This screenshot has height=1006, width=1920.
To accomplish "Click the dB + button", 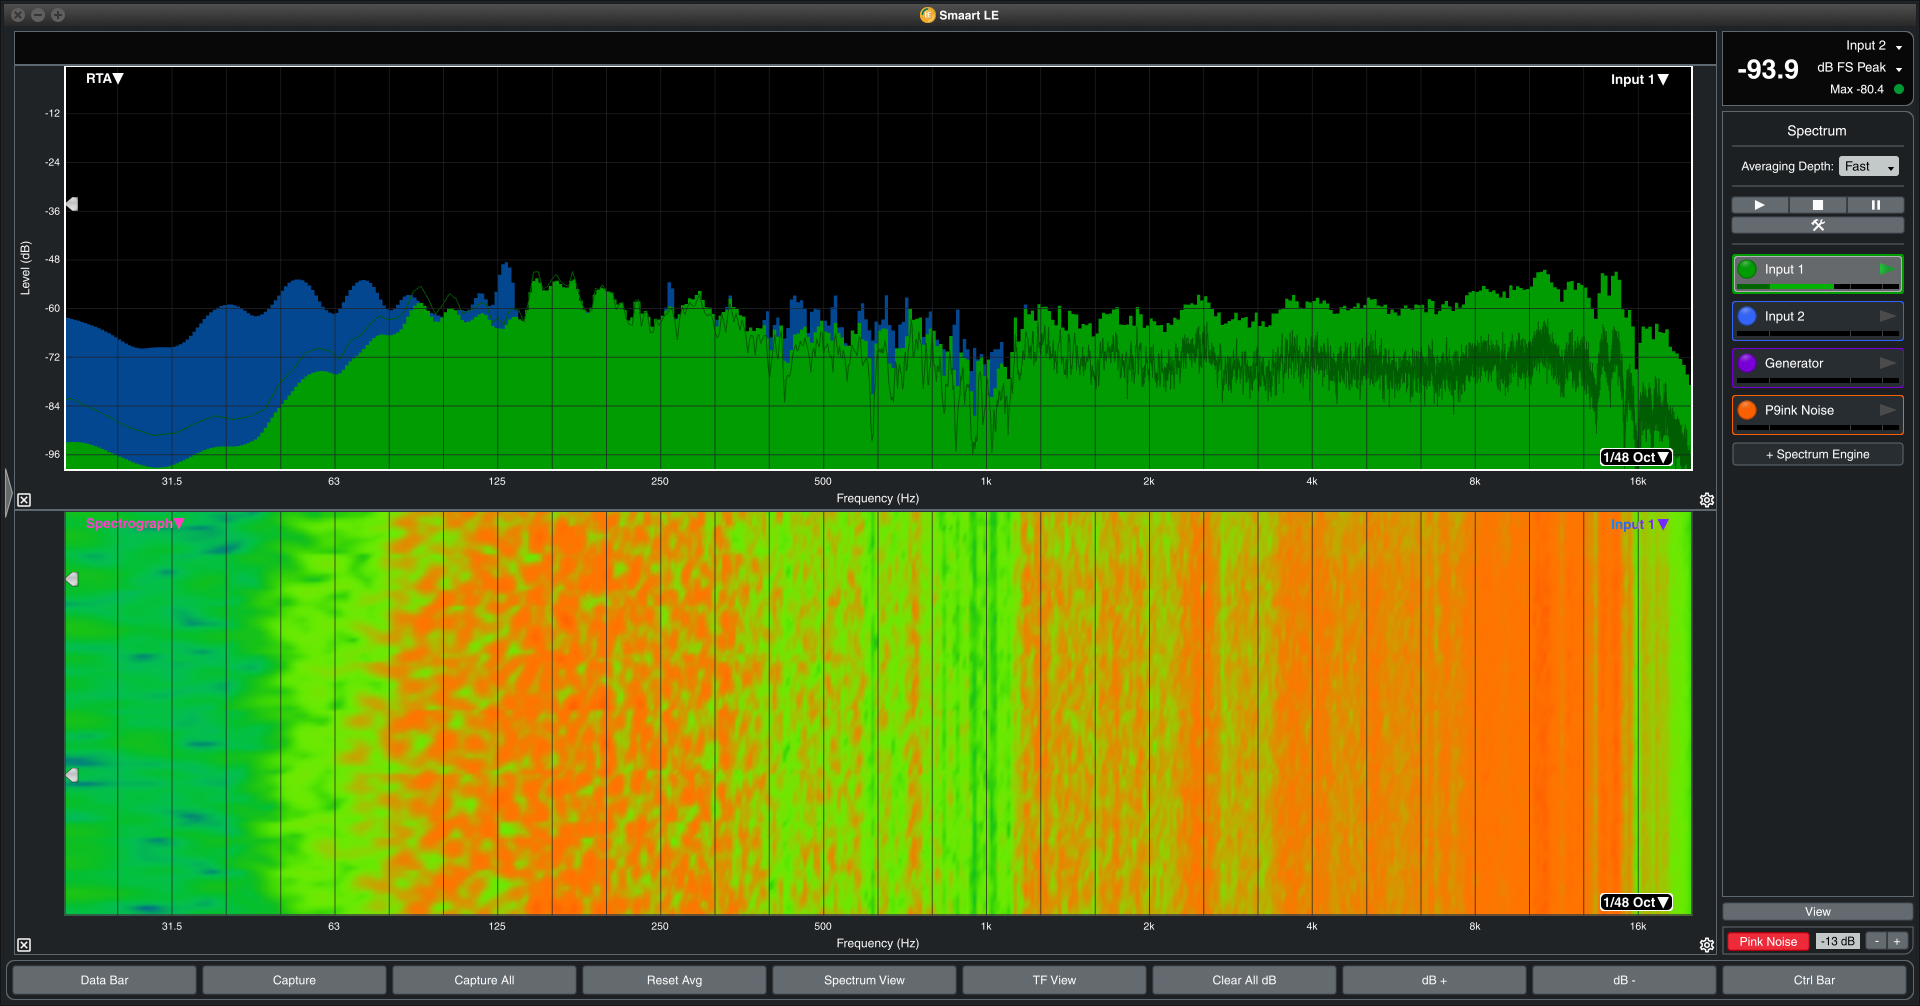I will (1434, 980).
